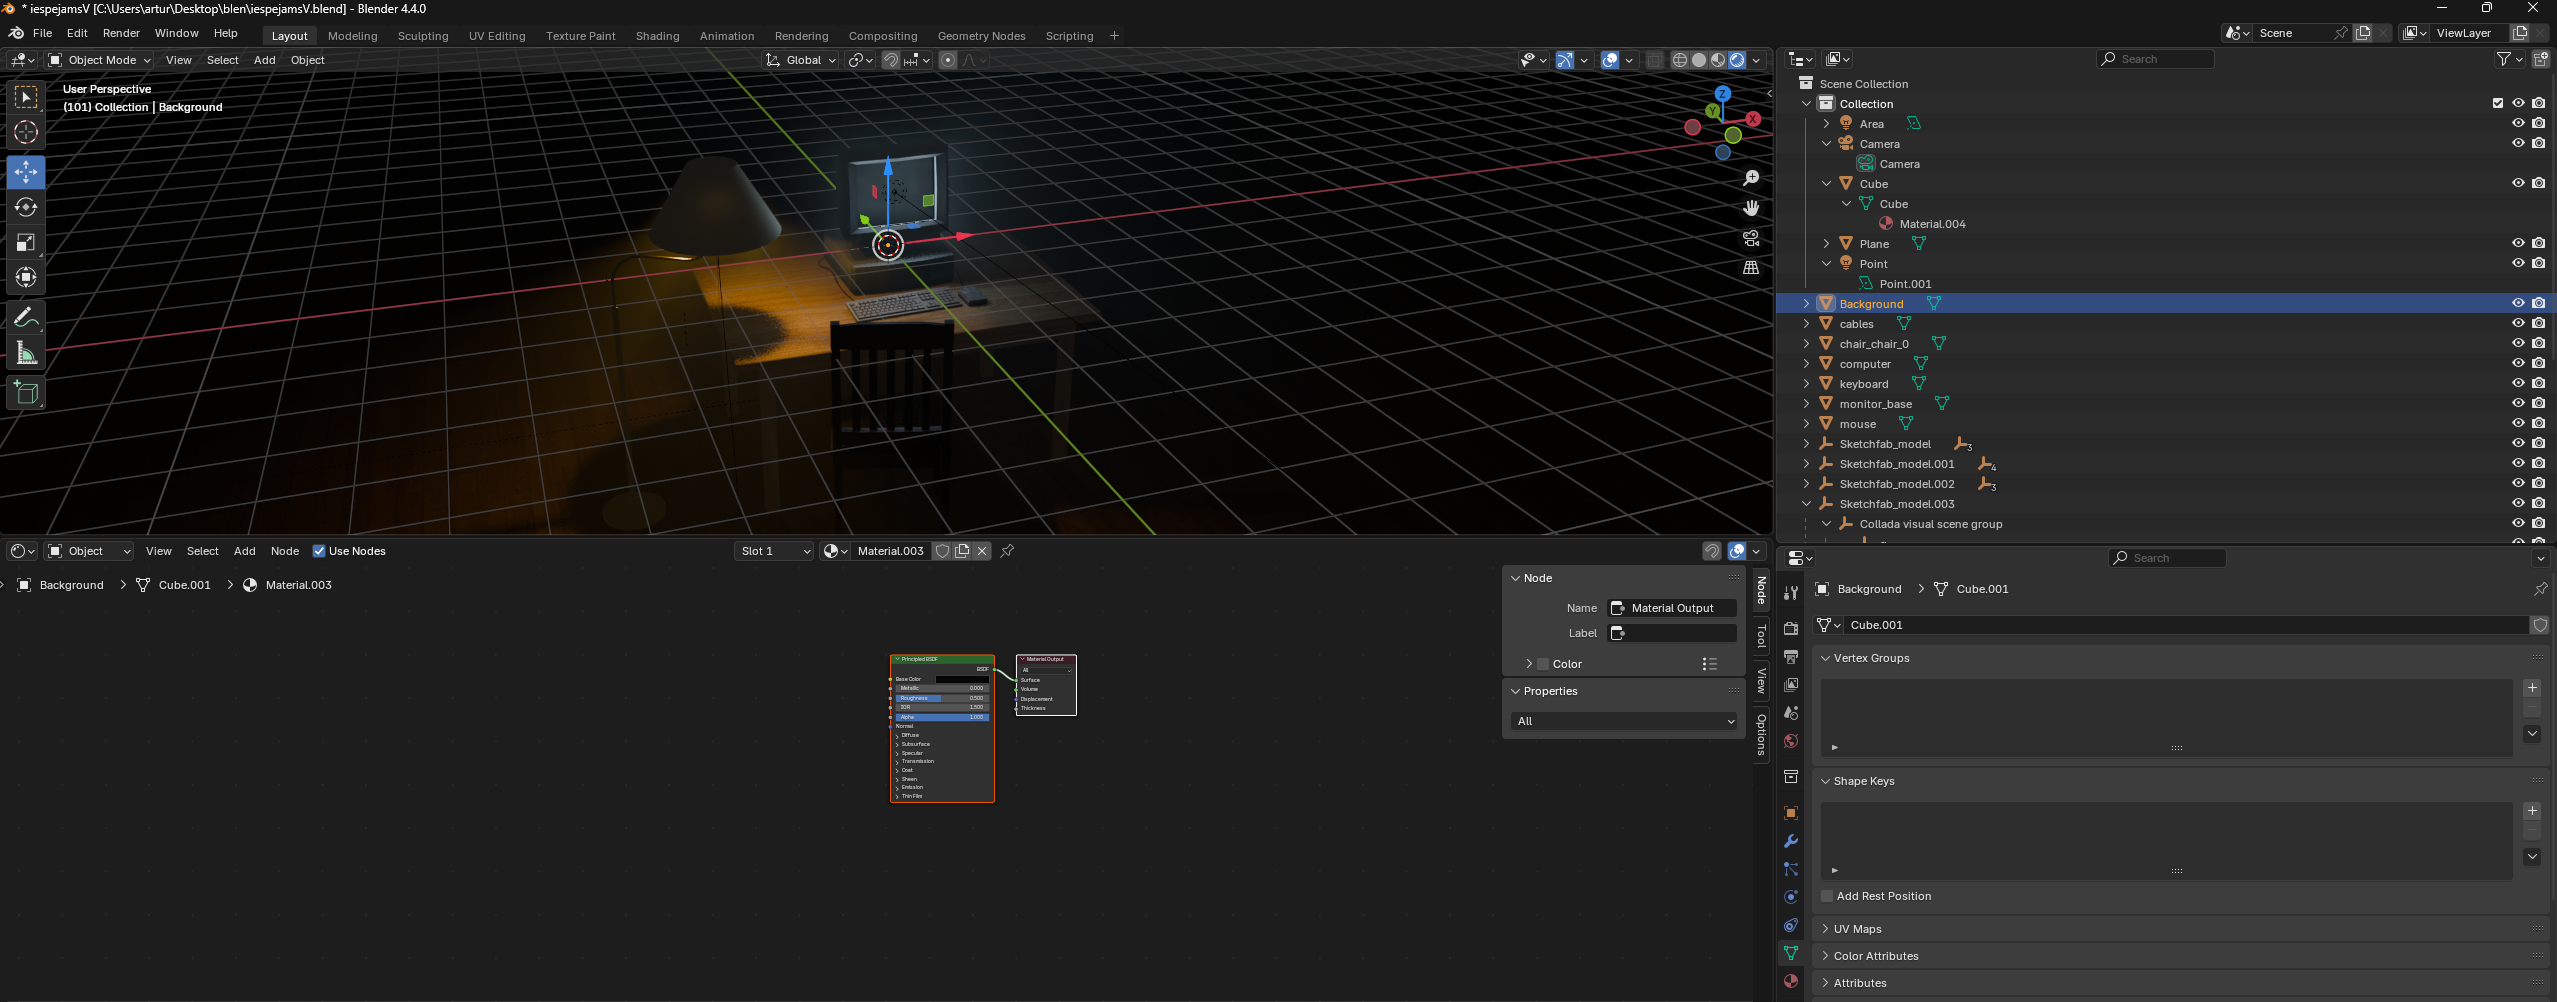Expand the UV Maps panel
Viewport: 2557px width, 1002px height.
coord(1857,929)
